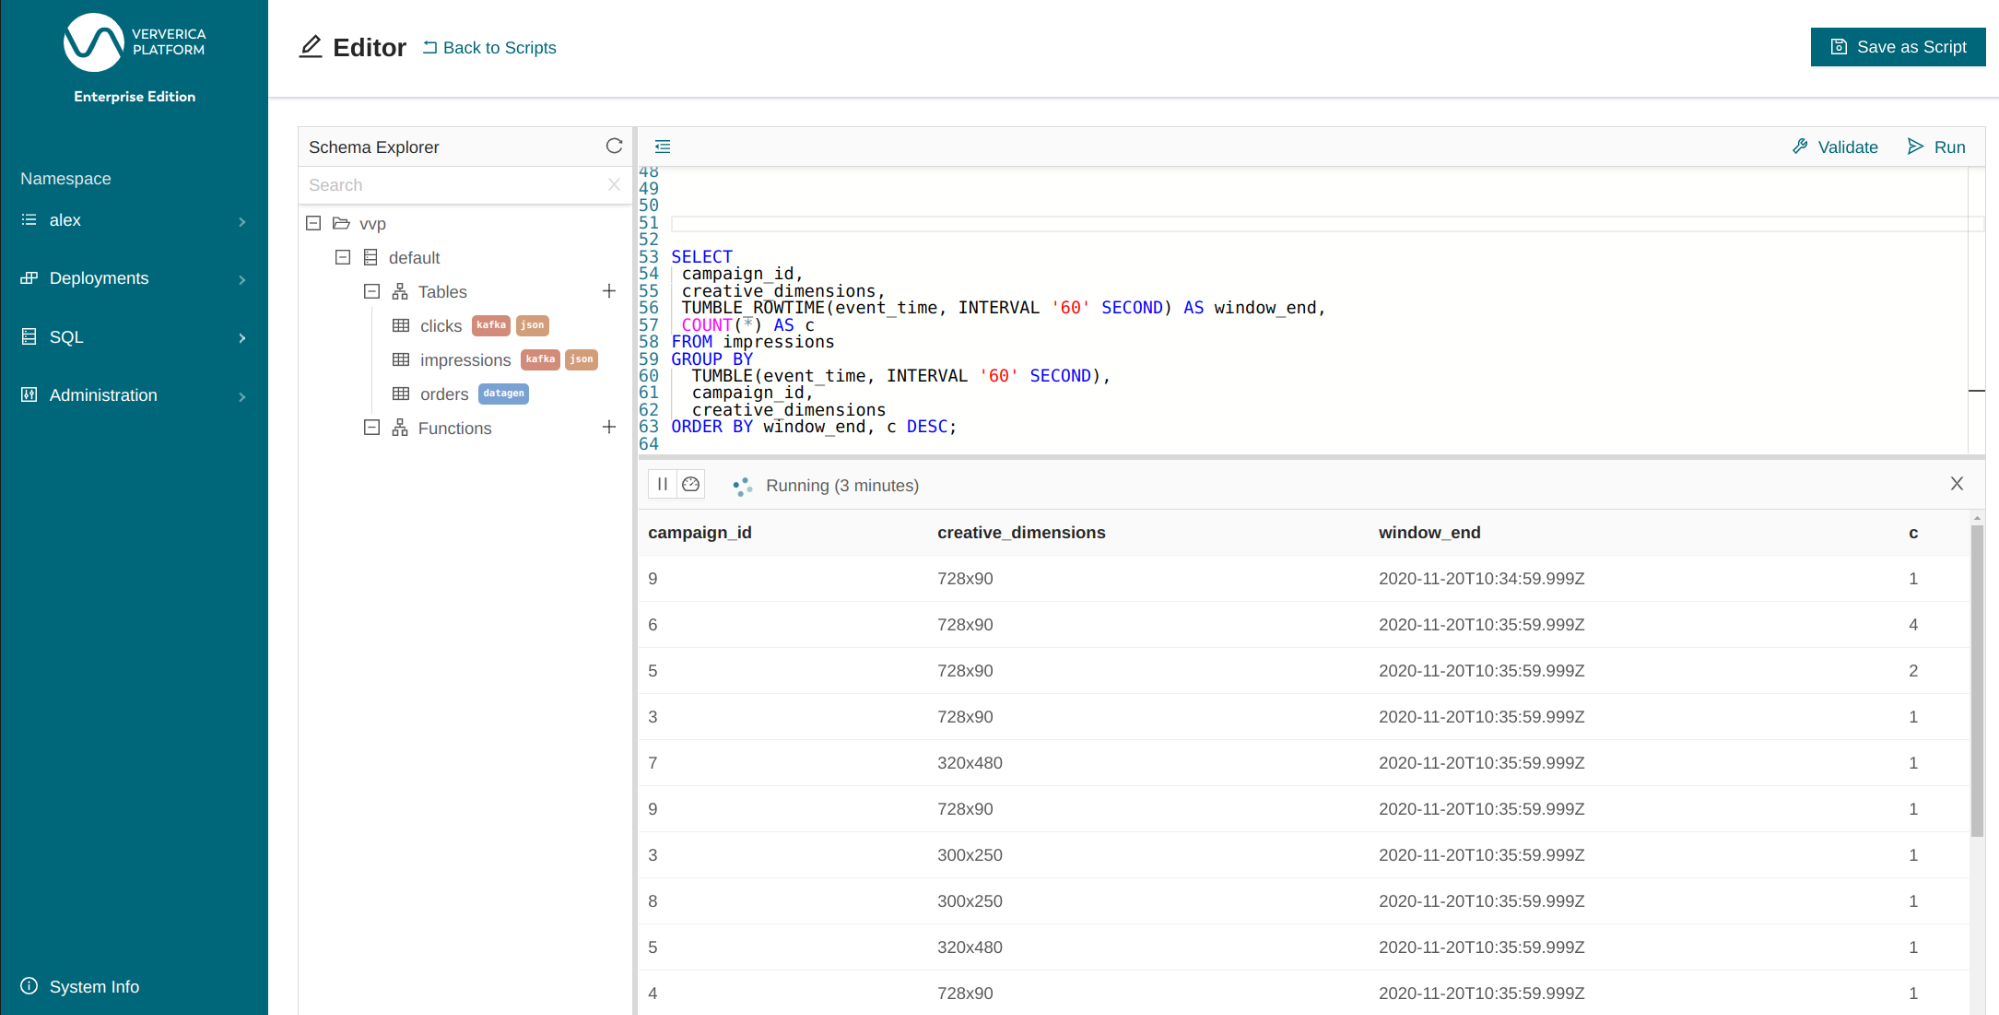Collapse the Functions tree node
Viewport: 1999px width, 1015px height.
[372, 427]
